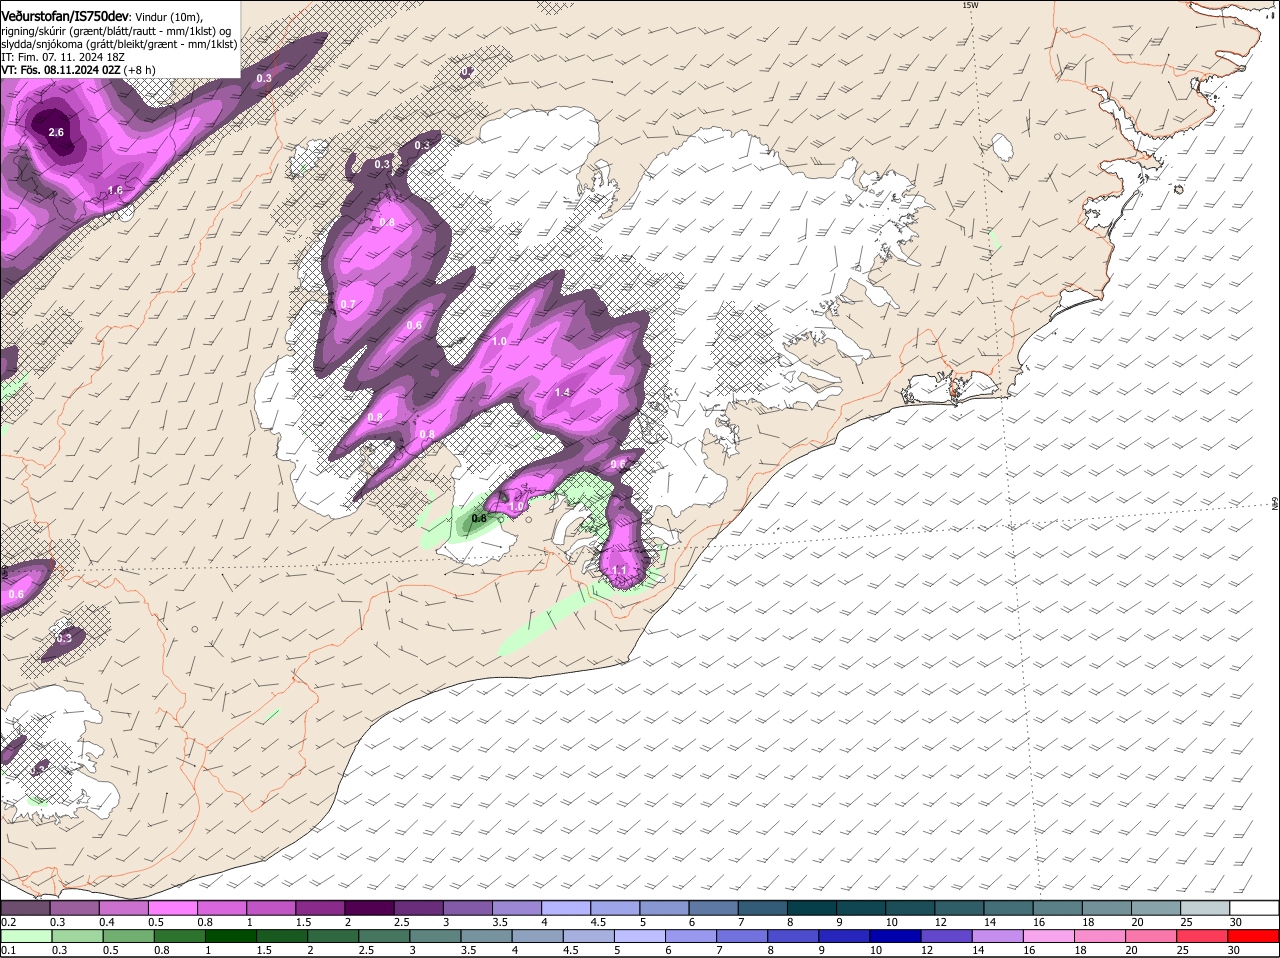Pick the 1 swatch in the lower legend row
This screenshot has height=958, width=1280.
[x=230, y=936]
